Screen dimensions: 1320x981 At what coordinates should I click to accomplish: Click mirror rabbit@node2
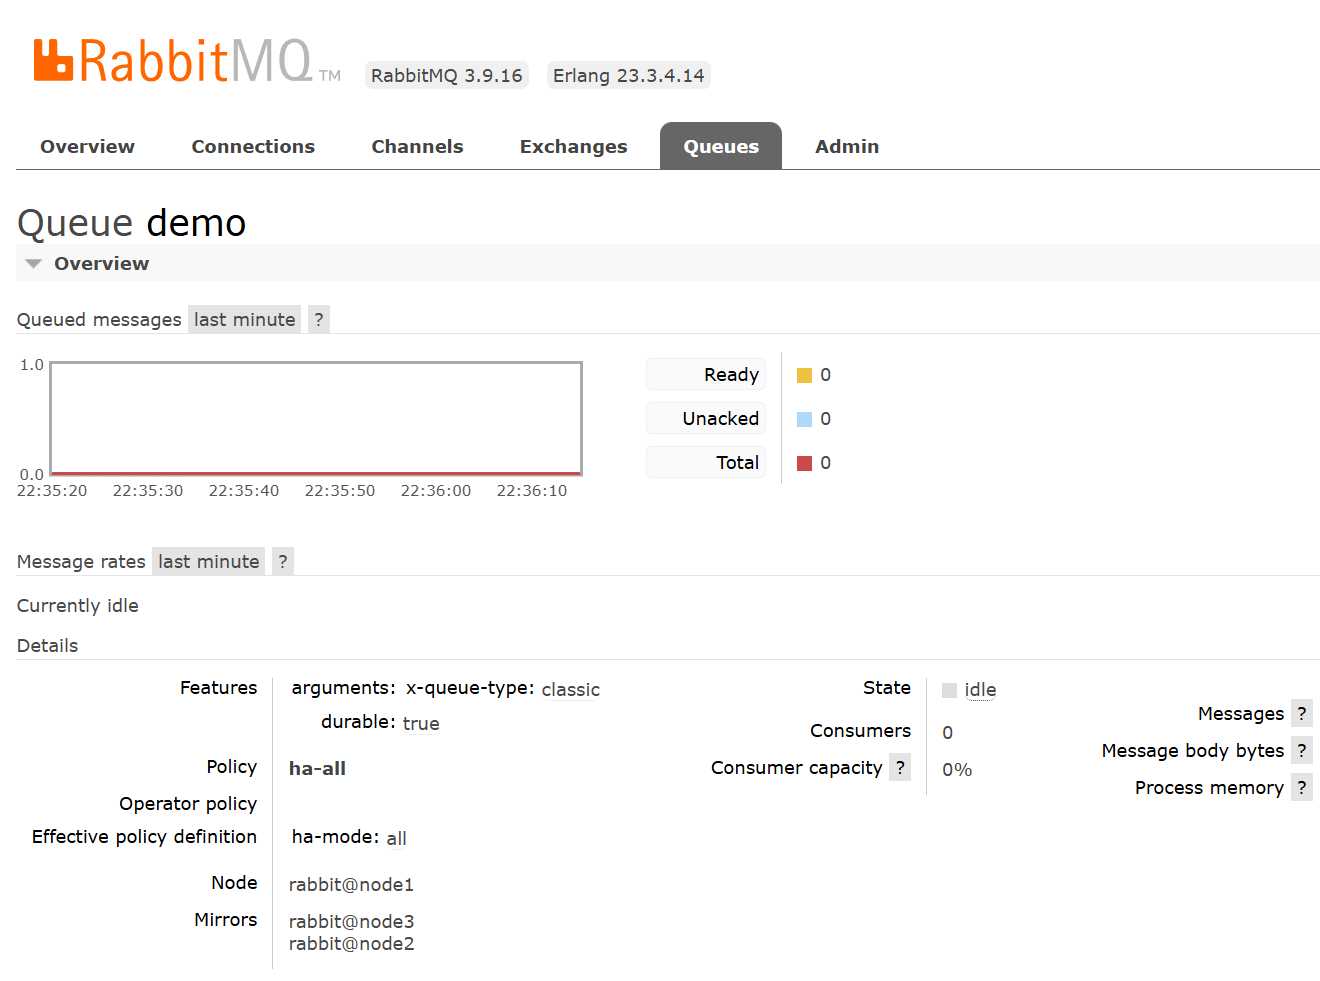351,943
